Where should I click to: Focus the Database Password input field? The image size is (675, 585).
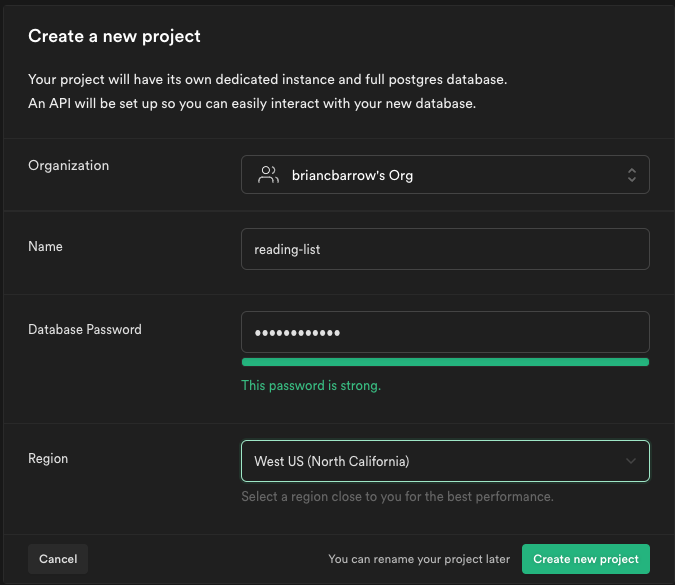[x=445, y=332]
